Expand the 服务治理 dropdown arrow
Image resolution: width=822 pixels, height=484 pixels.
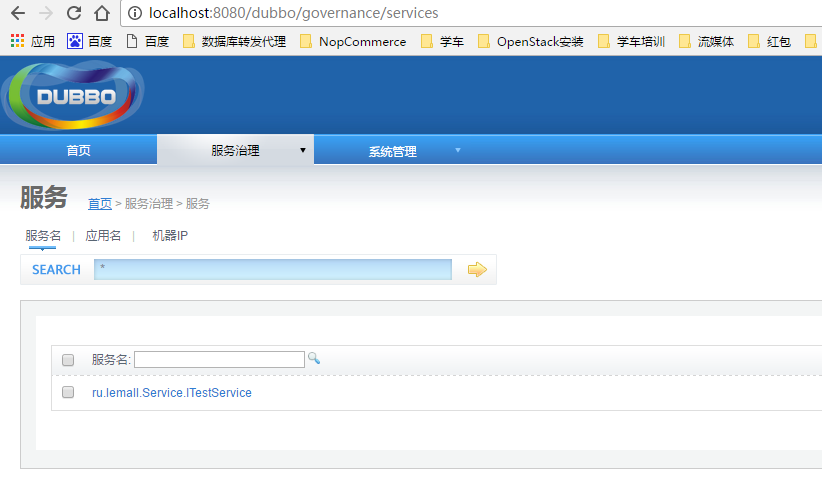coord(302,150)
